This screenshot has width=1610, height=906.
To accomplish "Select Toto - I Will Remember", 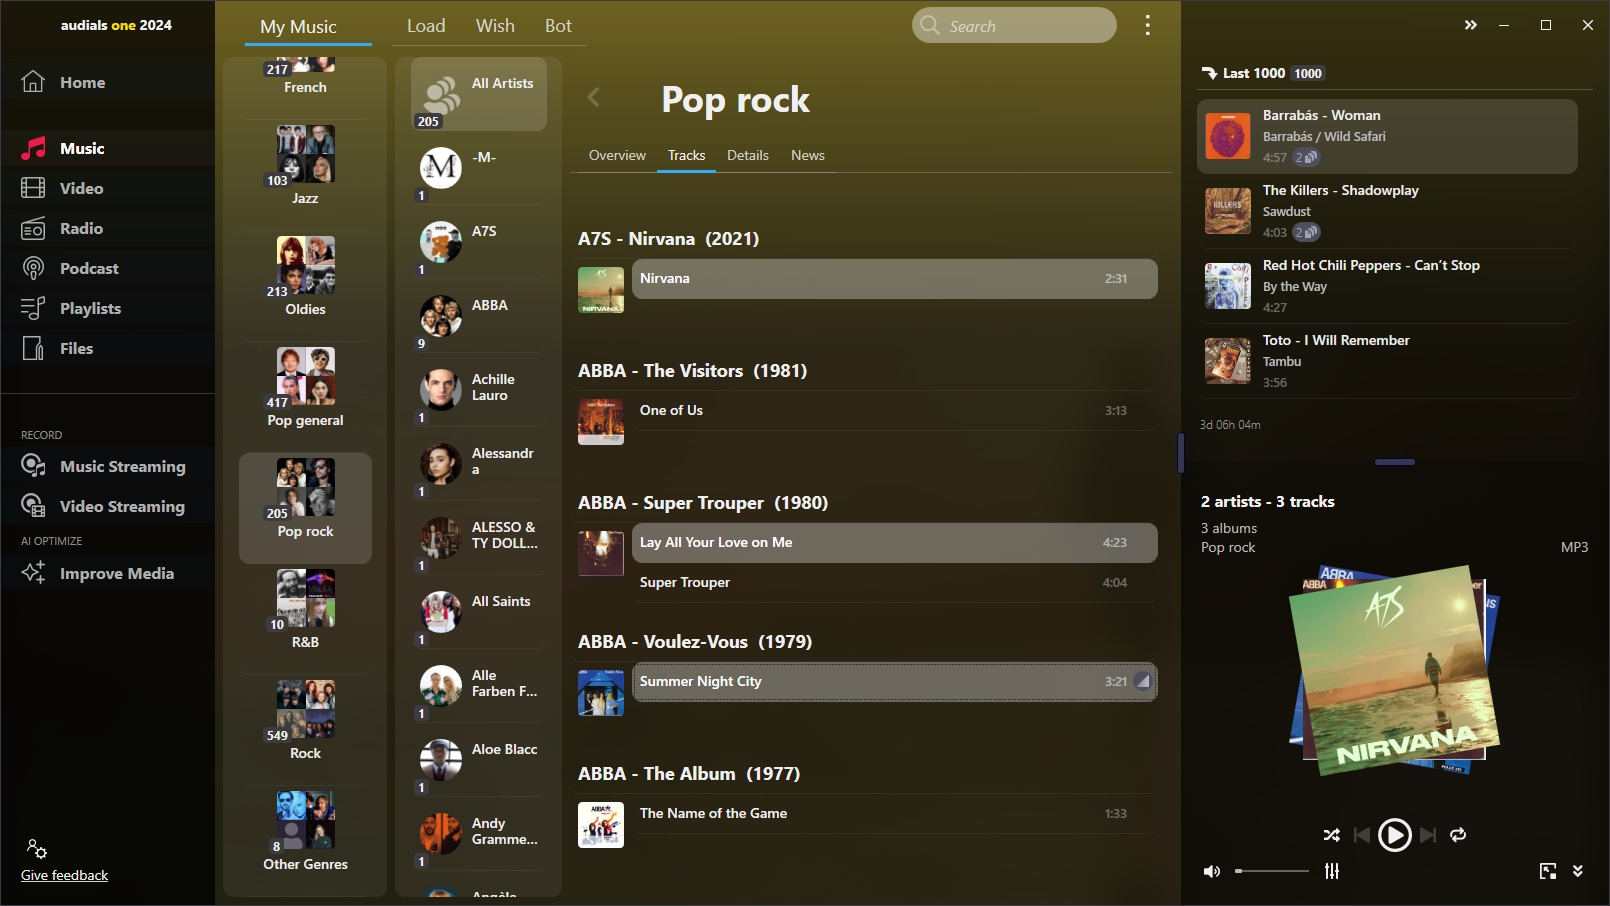I will point(1387,361).
